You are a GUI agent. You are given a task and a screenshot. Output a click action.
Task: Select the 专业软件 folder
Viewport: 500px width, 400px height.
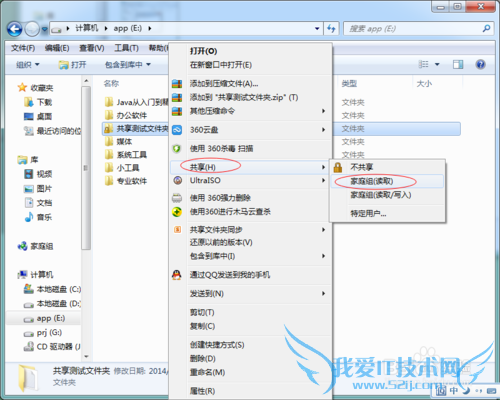click(x=132, y=181)
